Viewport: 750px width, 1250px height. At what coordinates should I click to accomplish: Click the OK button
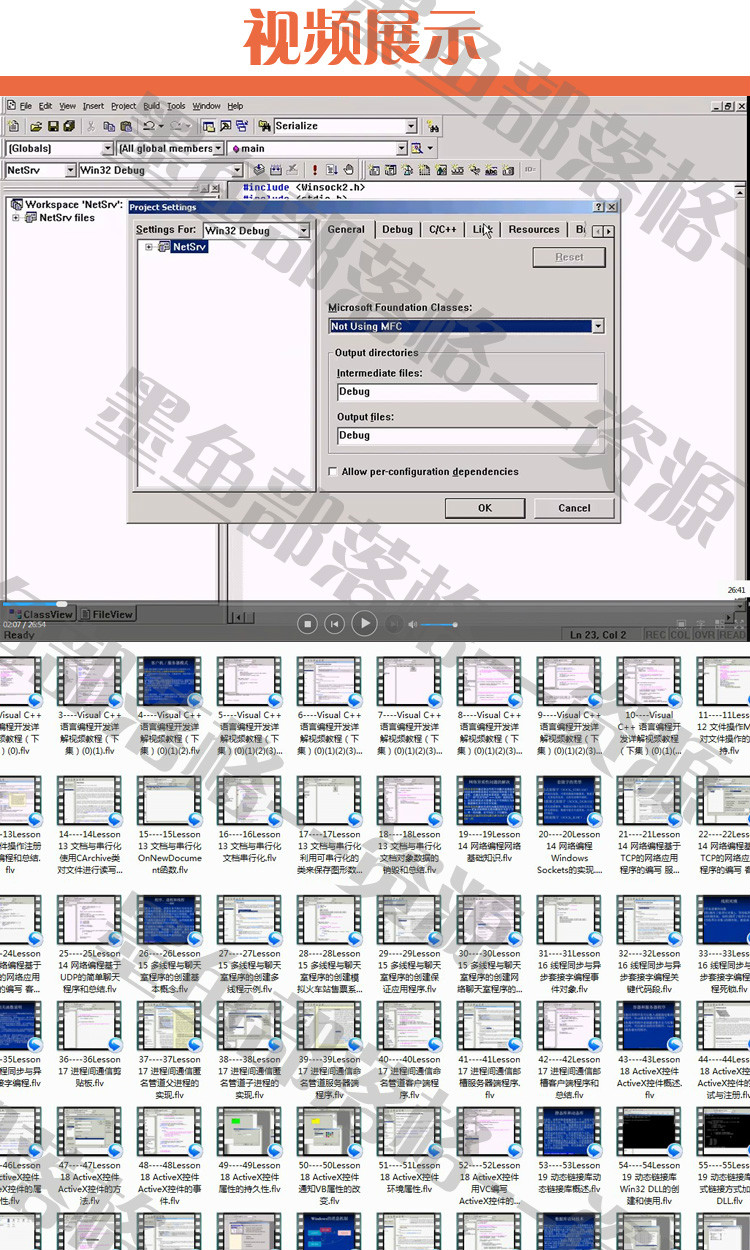click(x=485, y=508)
